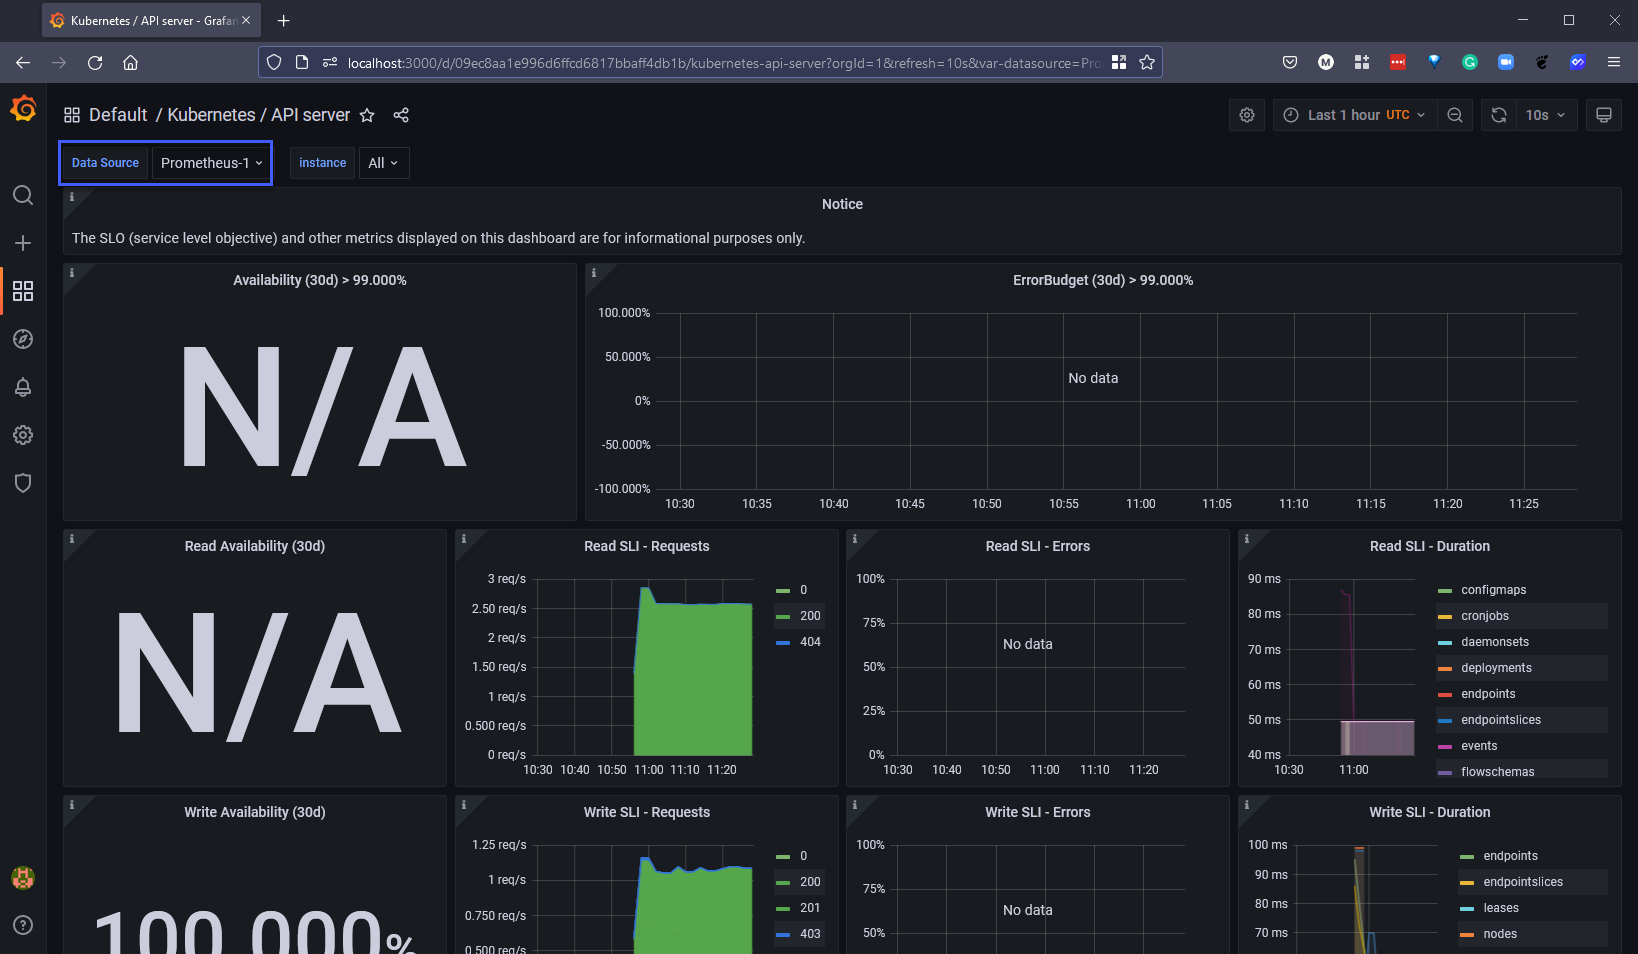
Task: Open the instance All dropdown
Action: pos(383,163)
